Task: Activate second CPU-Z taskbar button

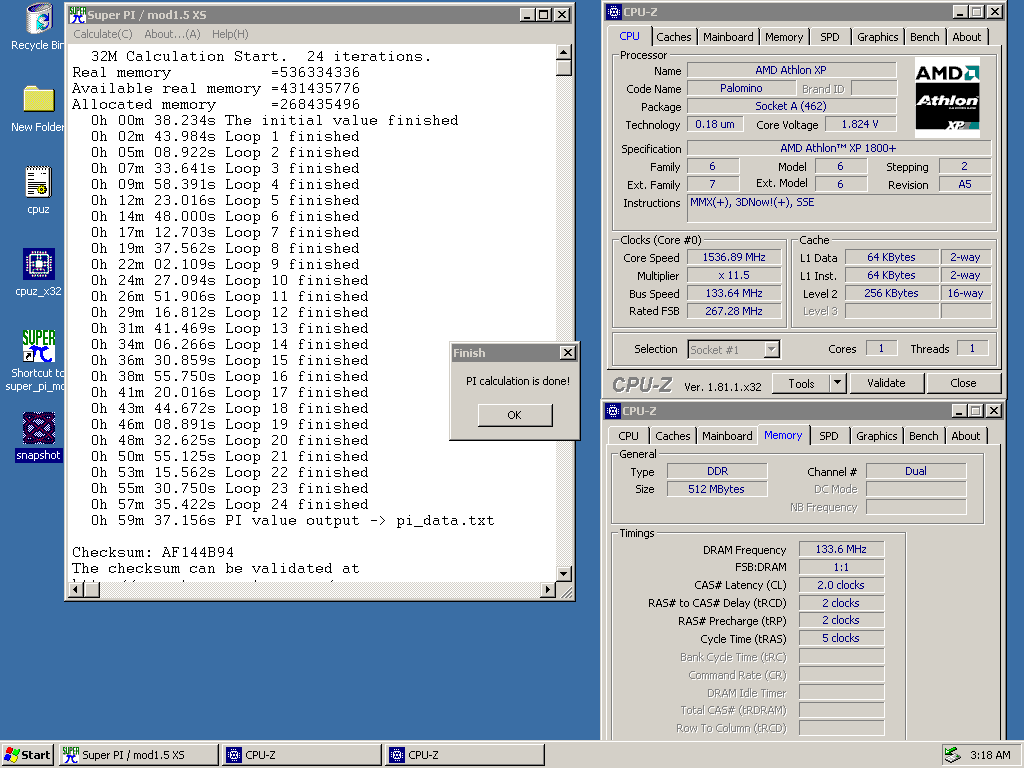Action: tap(465, 755)
